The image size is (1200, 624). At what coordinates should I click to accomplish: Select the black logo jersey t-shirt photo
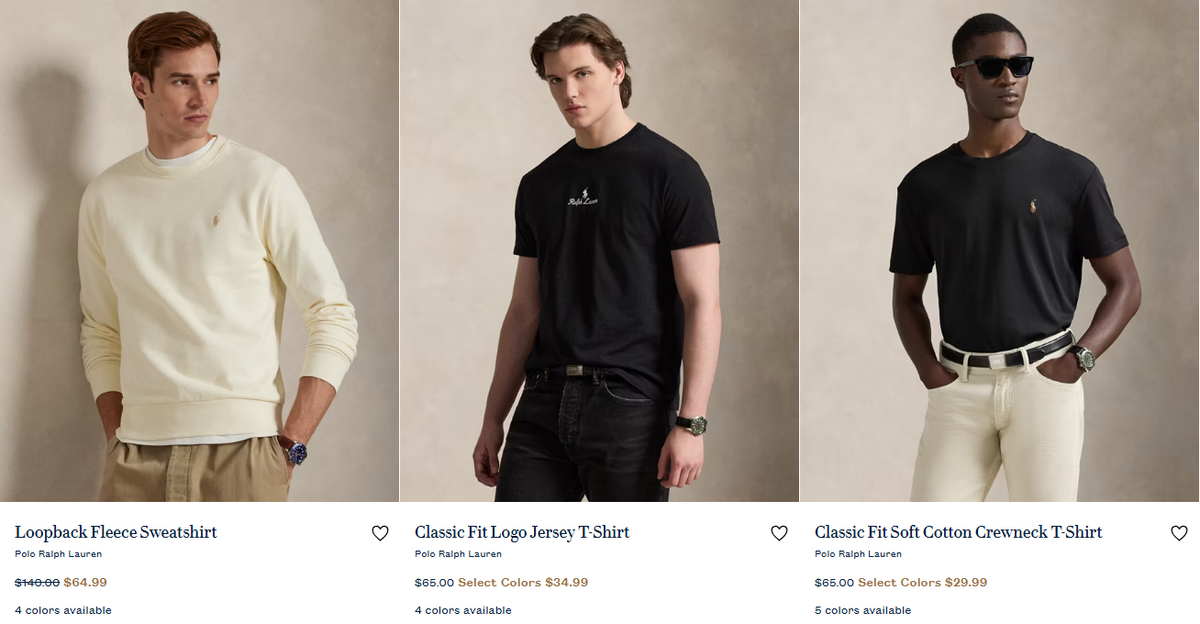pyautogui.click(x=599, y=251)
